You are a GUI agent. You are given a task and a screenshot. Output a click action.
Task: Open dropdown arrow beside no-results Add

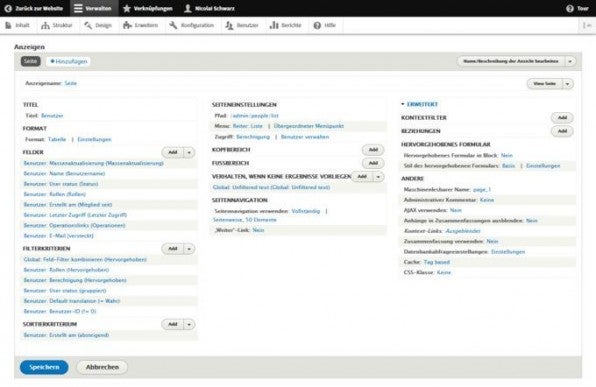coord(379,177)
